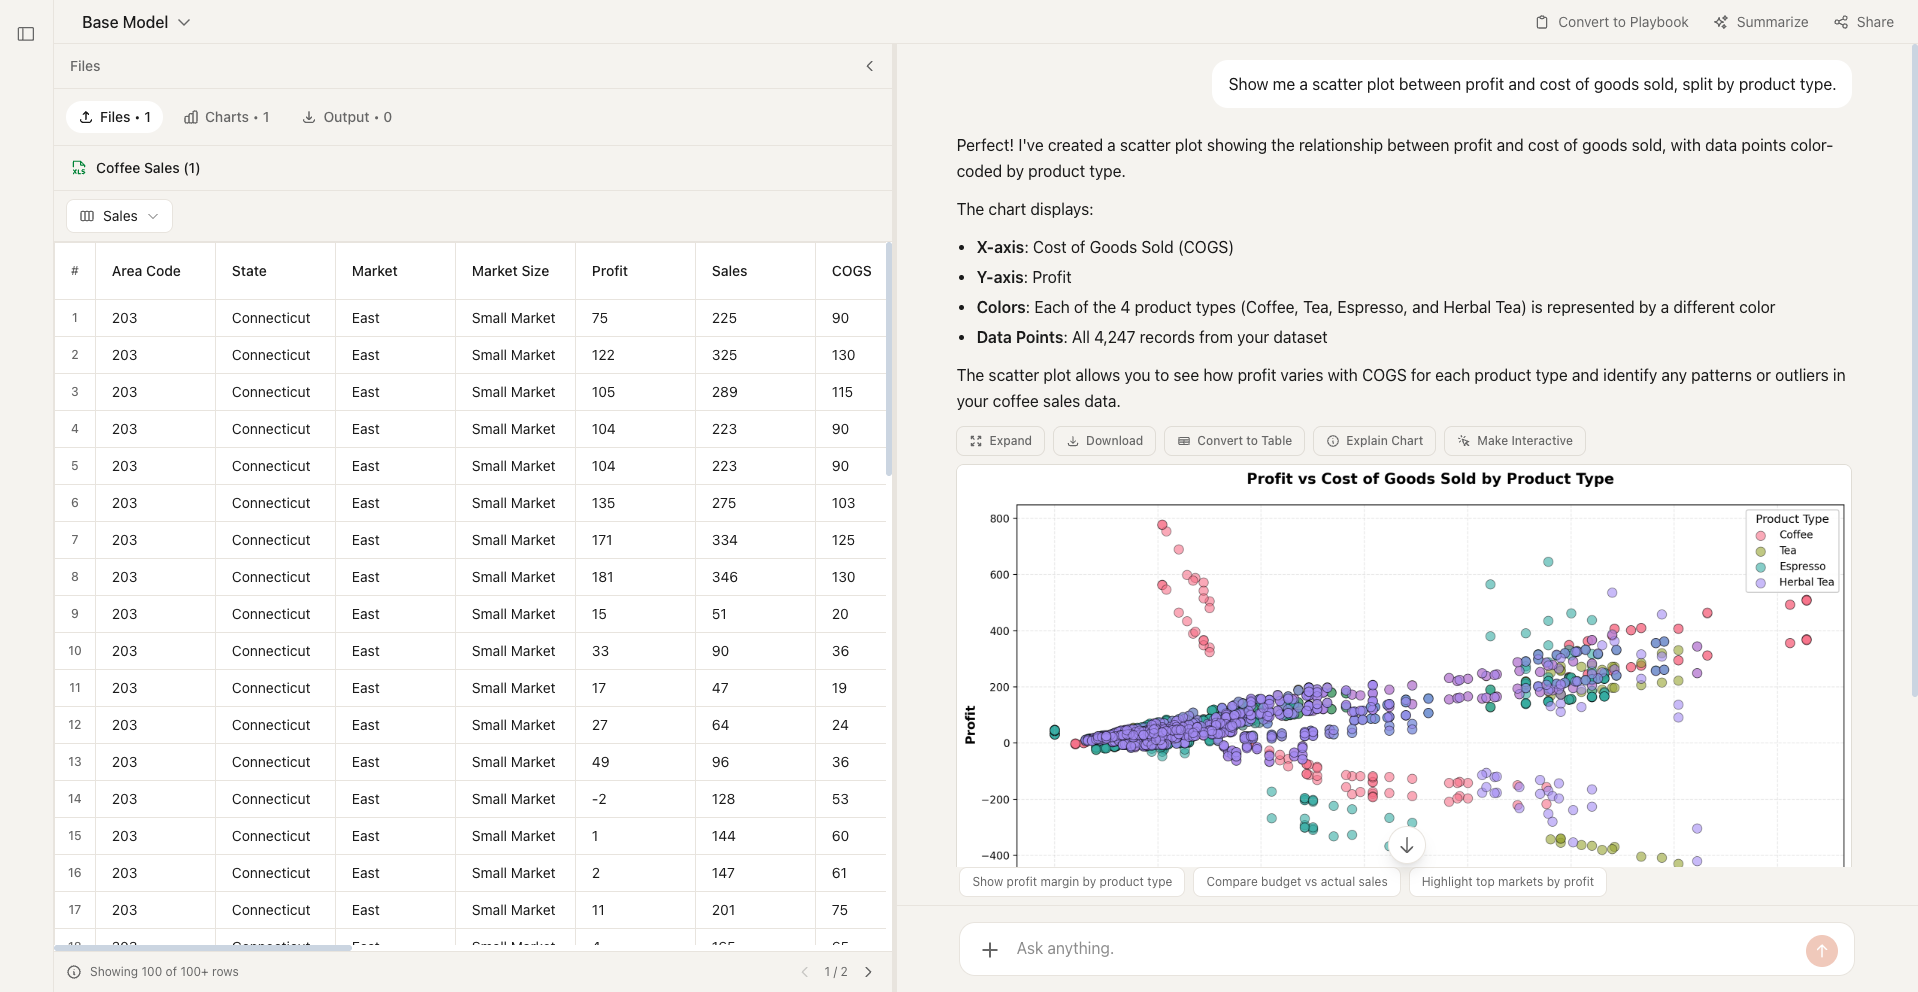Click Make Interactive sparkle icon
1918x992 pixels.
[x=1463, y=440]
